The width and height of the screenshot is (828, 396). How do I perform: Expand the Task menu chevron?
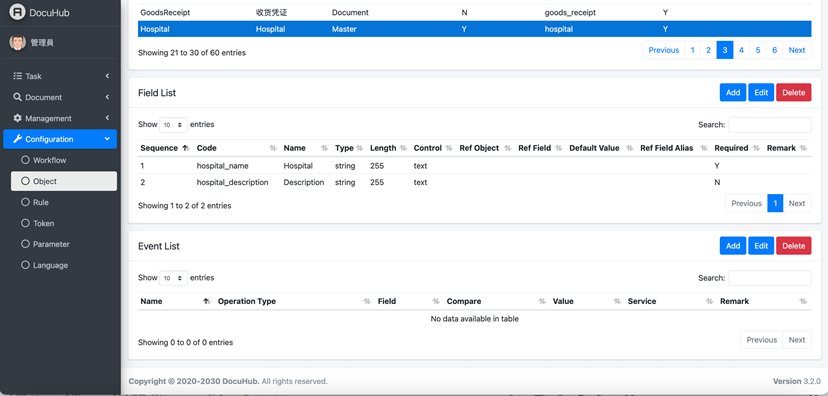107,76
